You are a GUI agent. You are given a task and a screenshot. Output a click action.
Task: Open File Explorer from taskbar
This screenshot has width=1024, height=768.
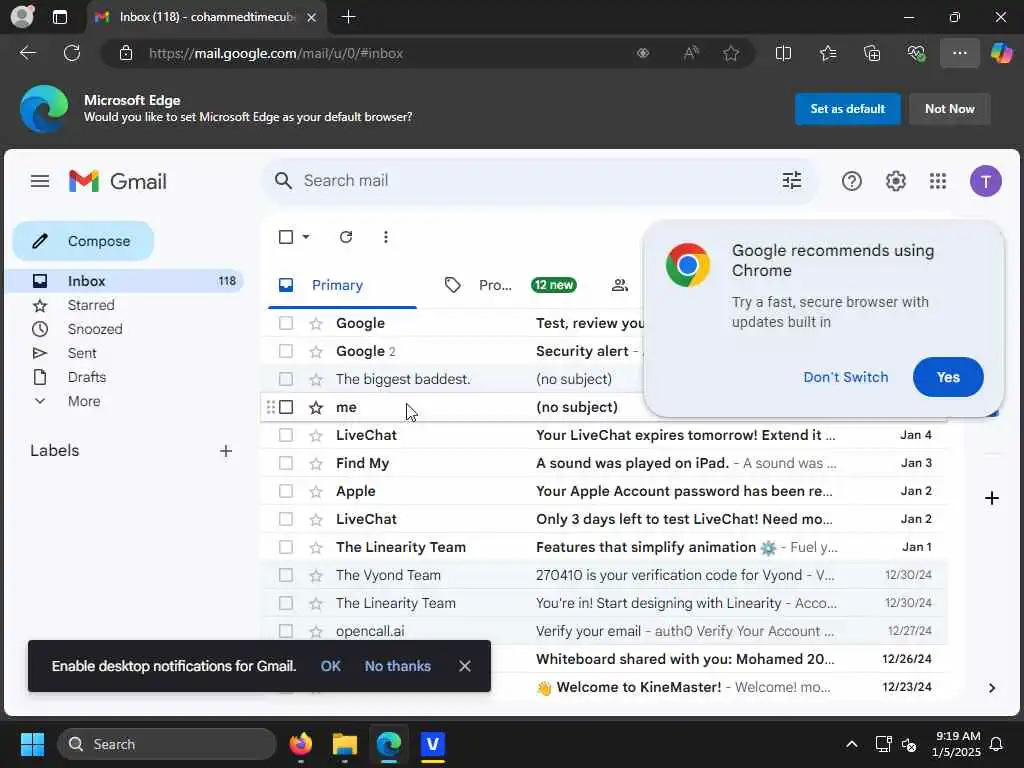click(344, 744)
